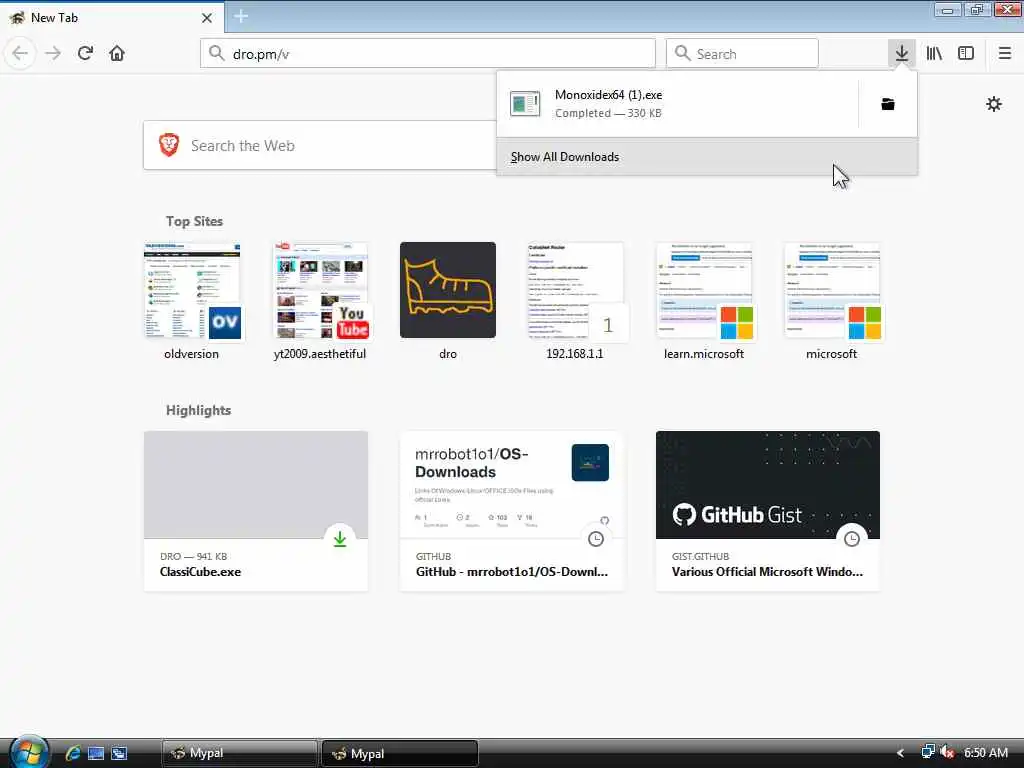The height and width of the screenshot is (768, 1024).
Task: Select the New Tab tab
Action: [112, 18]
